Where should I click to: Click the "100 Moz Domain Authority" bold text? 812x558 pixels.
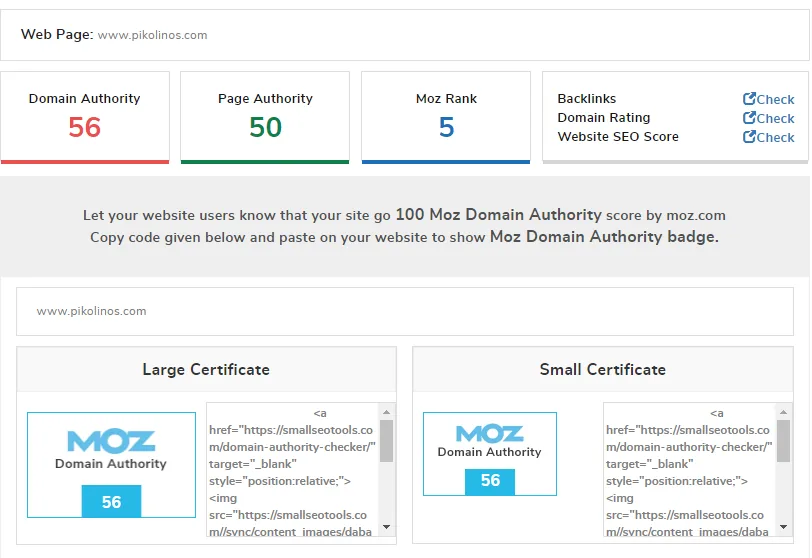pyautogui.click(x=499, y=214)
